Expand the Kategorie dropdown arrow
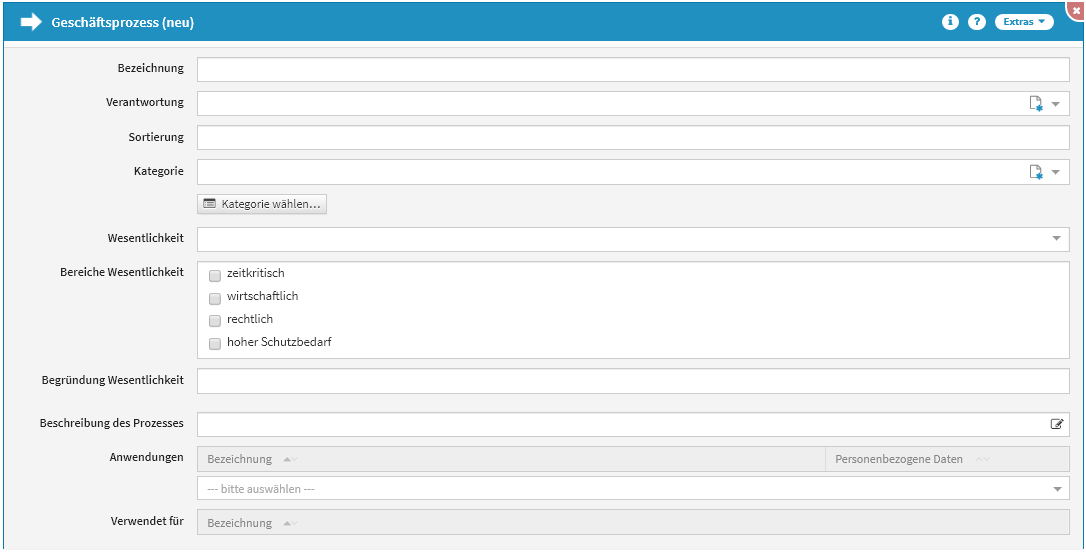The width and height of the screenshot is (1086, 555). point(1056,172)
